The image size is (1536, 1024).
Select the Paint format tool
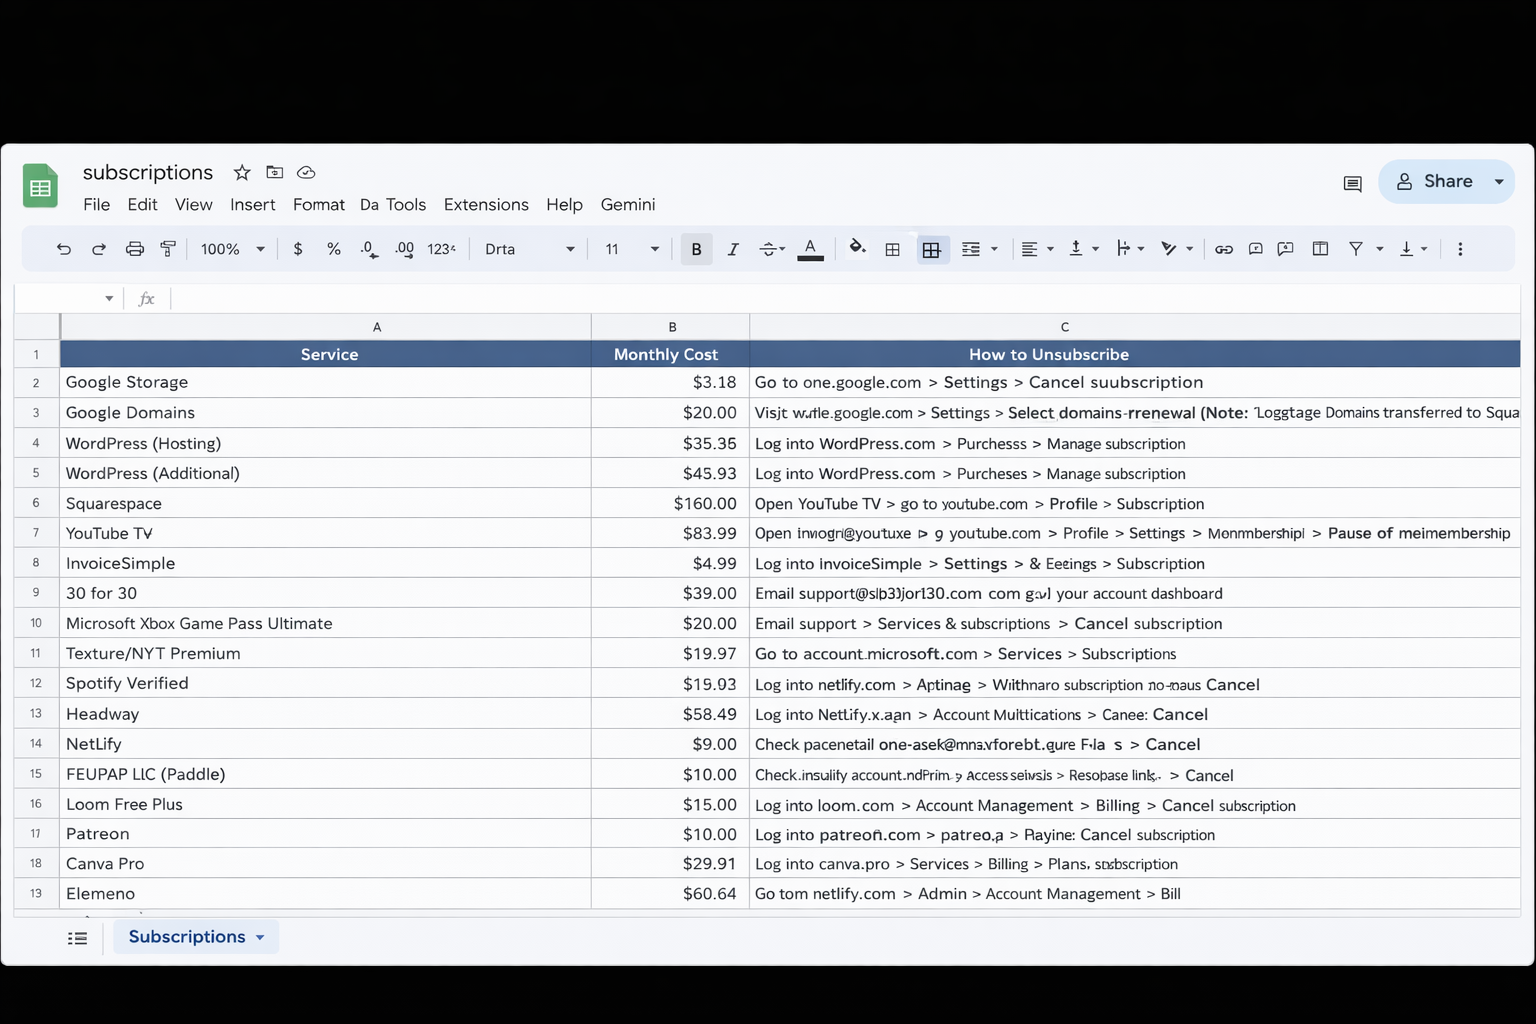[167, 248]
